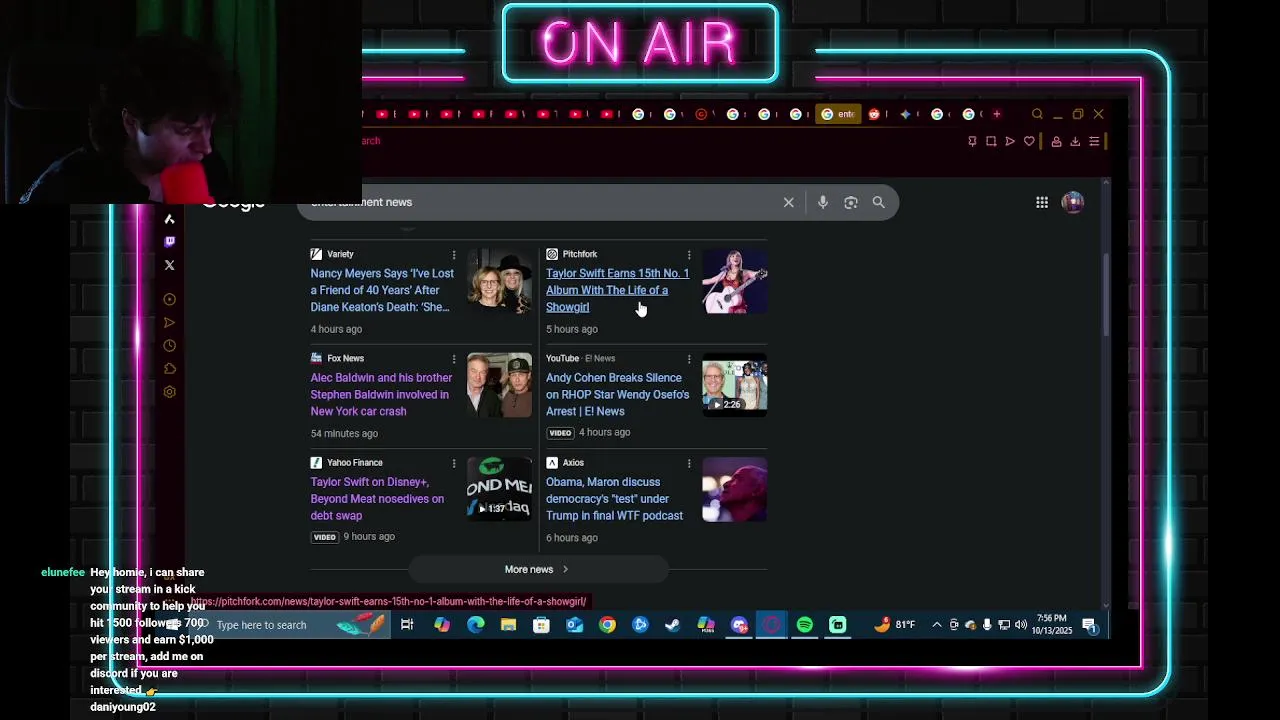Click the page vertical scrollbar
The height and width of the screenshot is (720, 1280).
(x=1105, y=295)
